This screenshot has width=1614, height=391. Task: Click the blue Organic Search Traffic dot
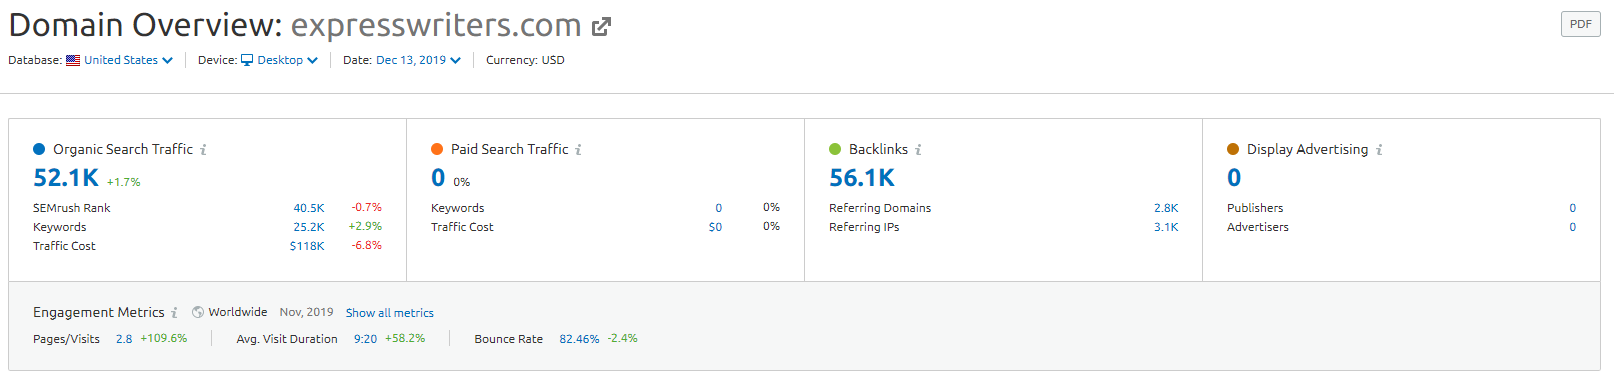(x=39, y=149)
